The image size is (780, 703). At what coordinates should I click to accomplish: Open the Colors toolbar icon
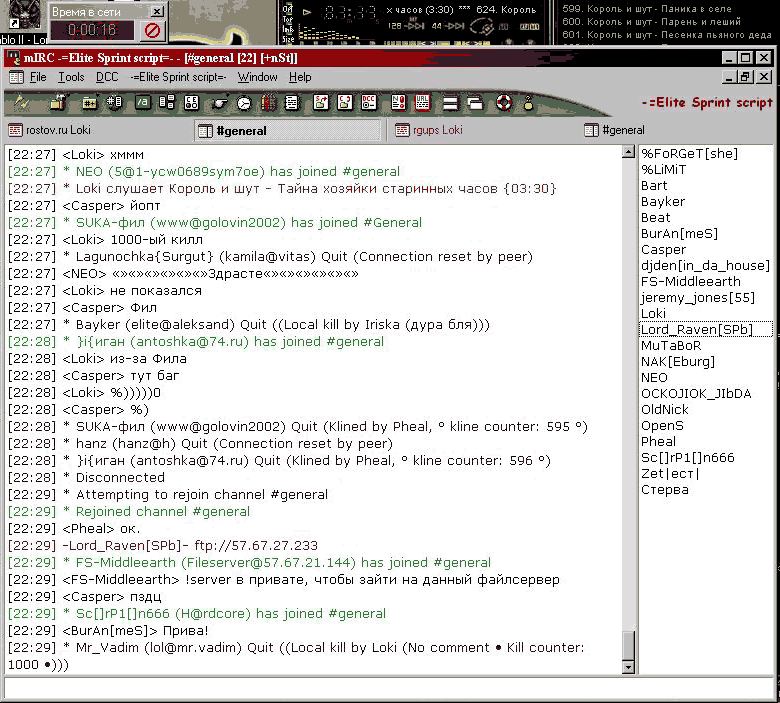269,102
